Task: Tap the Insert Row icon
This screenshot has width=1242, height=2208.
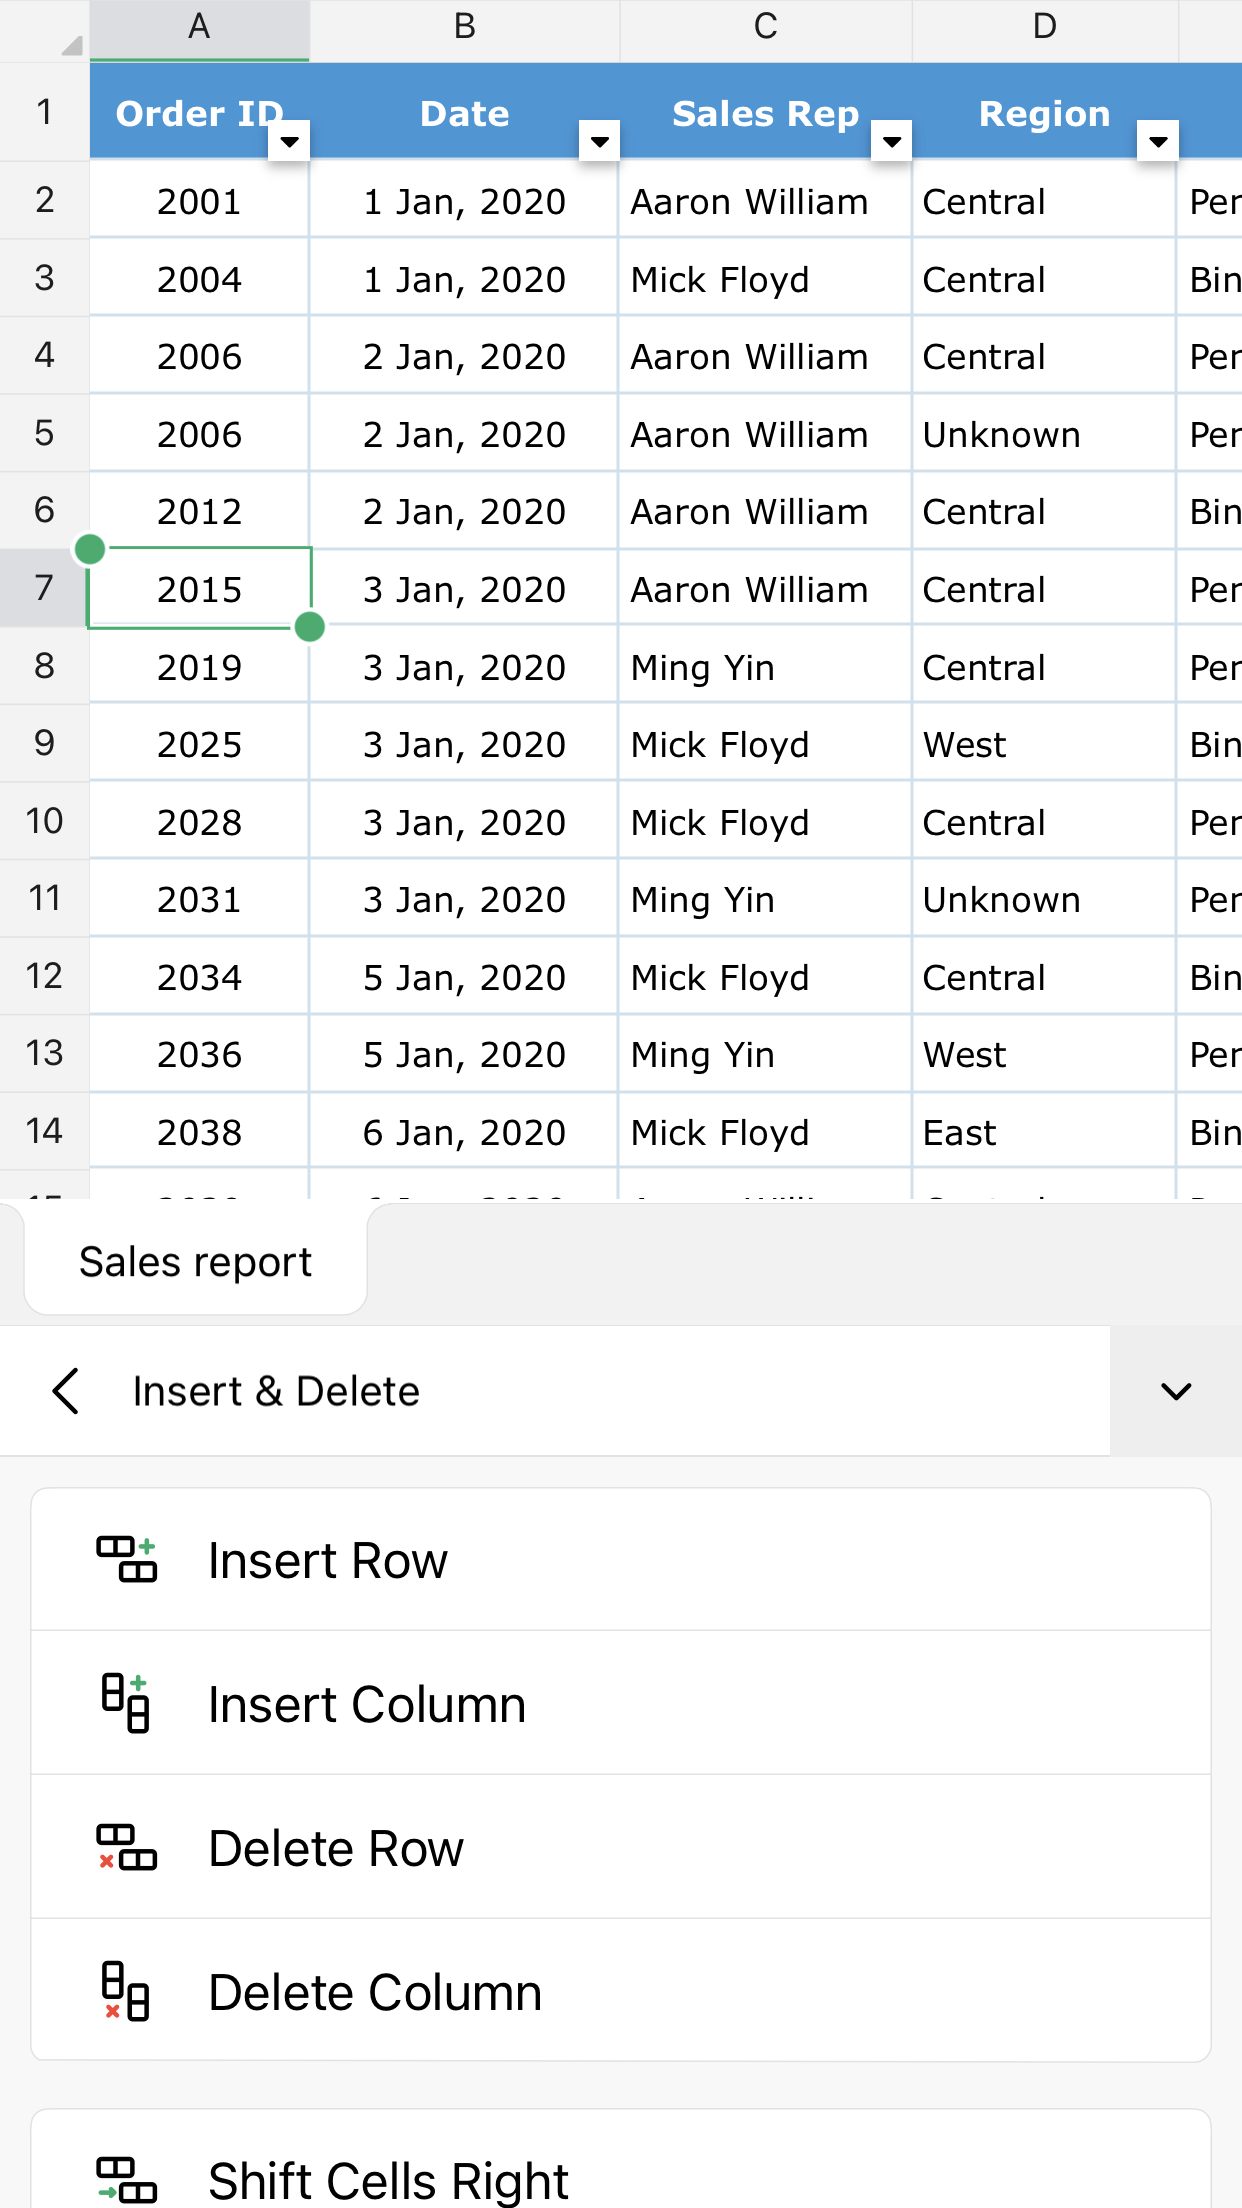Action: (126, 1560)
